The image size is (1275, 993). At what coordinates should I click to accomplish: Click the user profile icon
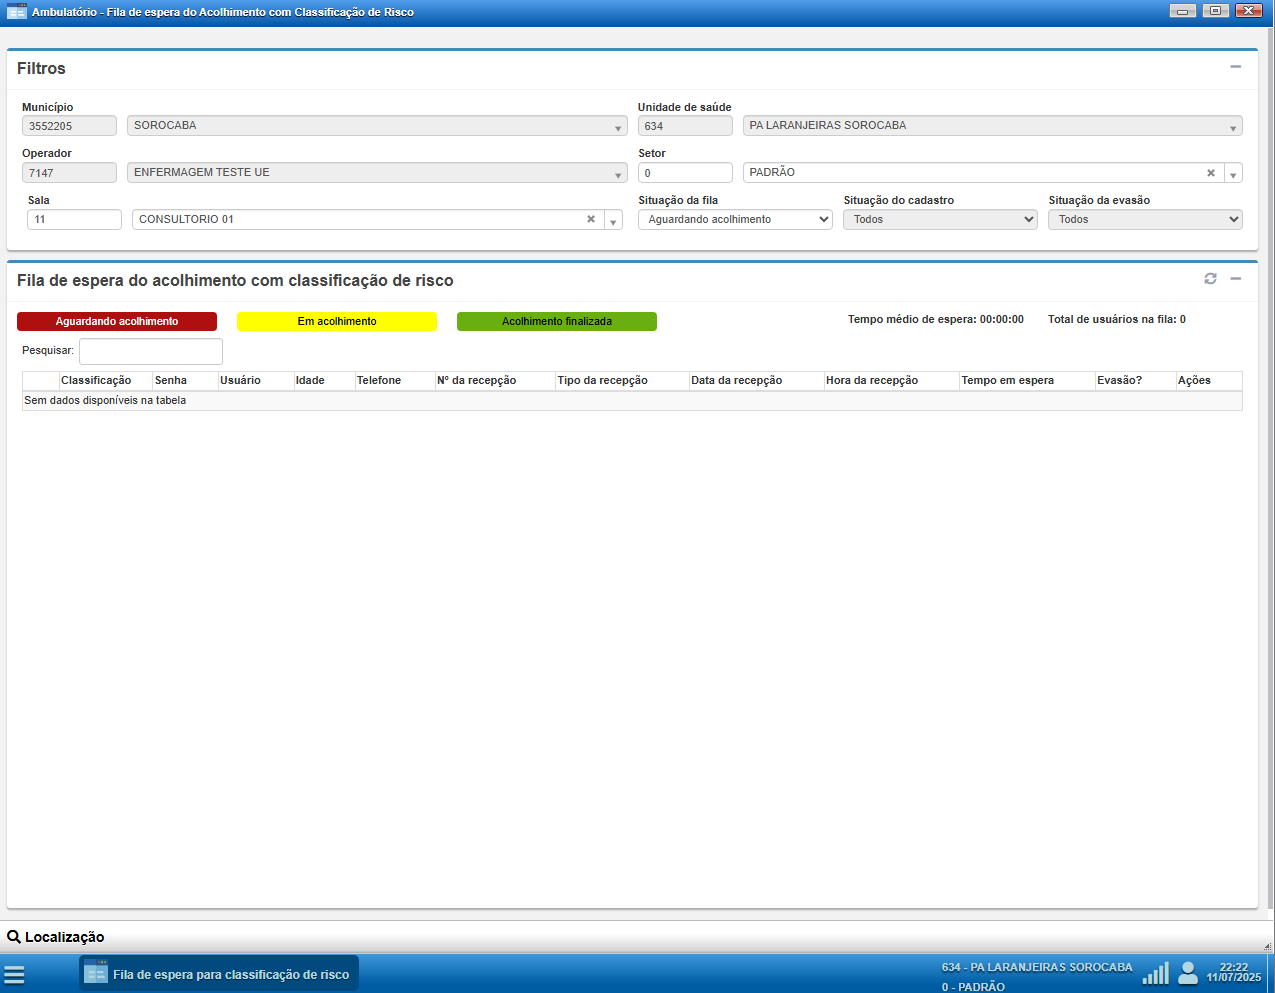point(1187,973)
